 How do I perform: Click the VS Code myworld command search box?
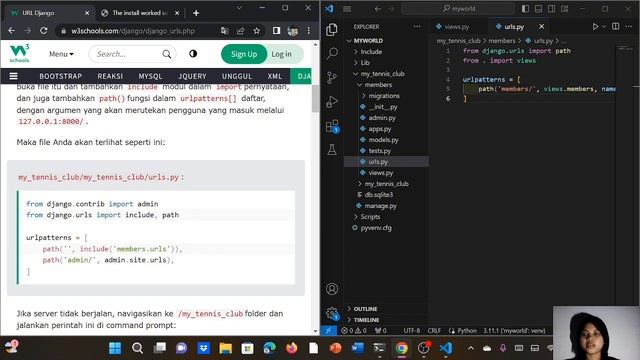tap(458, 9)
